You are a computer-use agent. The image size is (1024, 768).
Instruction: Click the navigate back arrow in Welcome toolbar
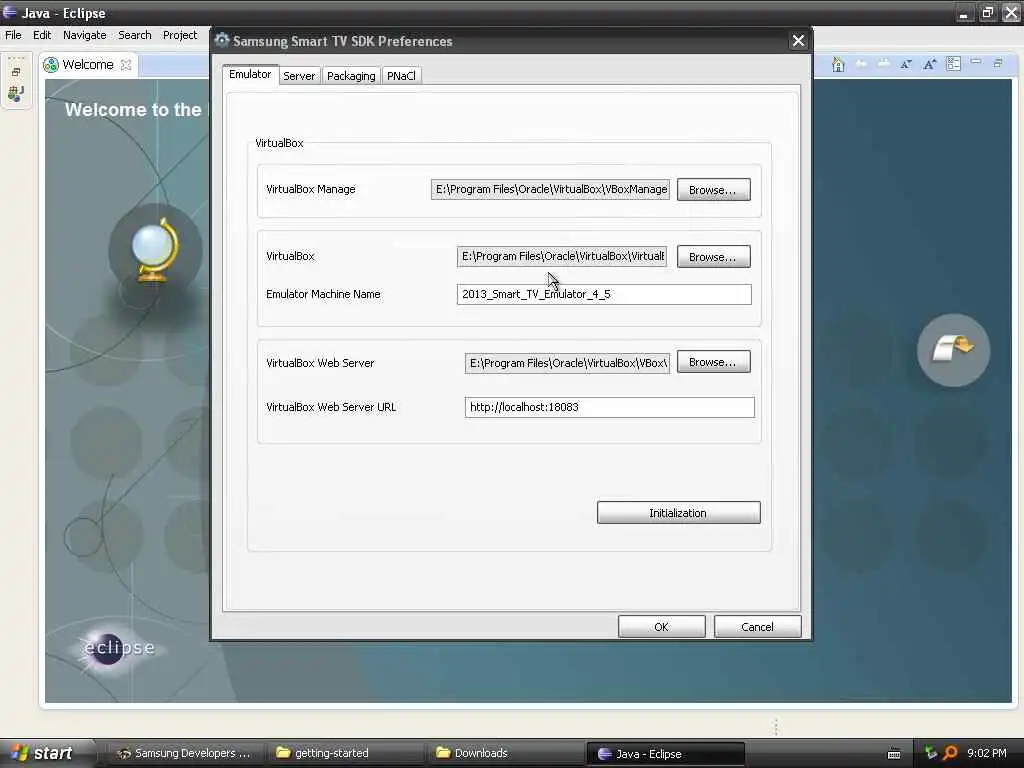(x=861, y=63)
